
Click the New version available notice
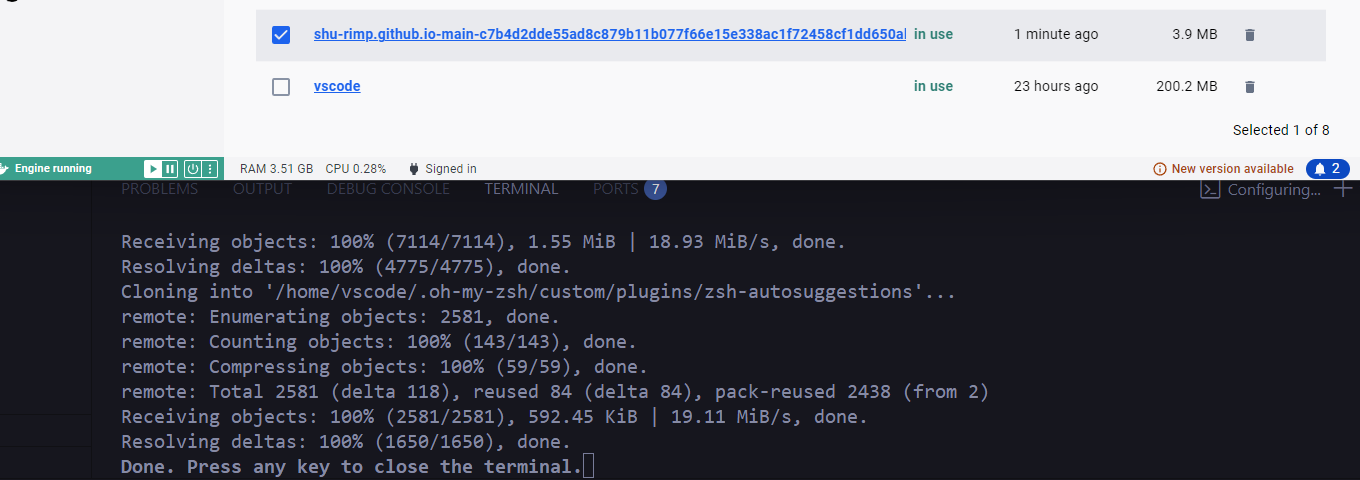[1224, 169]
